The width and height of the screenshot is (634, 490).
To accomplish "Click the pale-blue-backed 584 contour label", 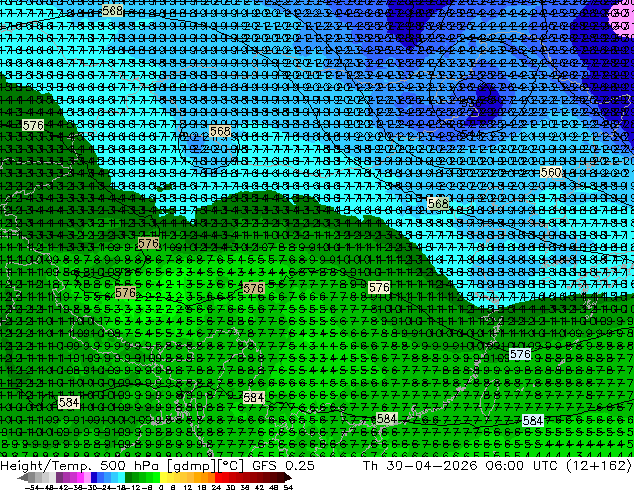I will [x=533, y=420].
